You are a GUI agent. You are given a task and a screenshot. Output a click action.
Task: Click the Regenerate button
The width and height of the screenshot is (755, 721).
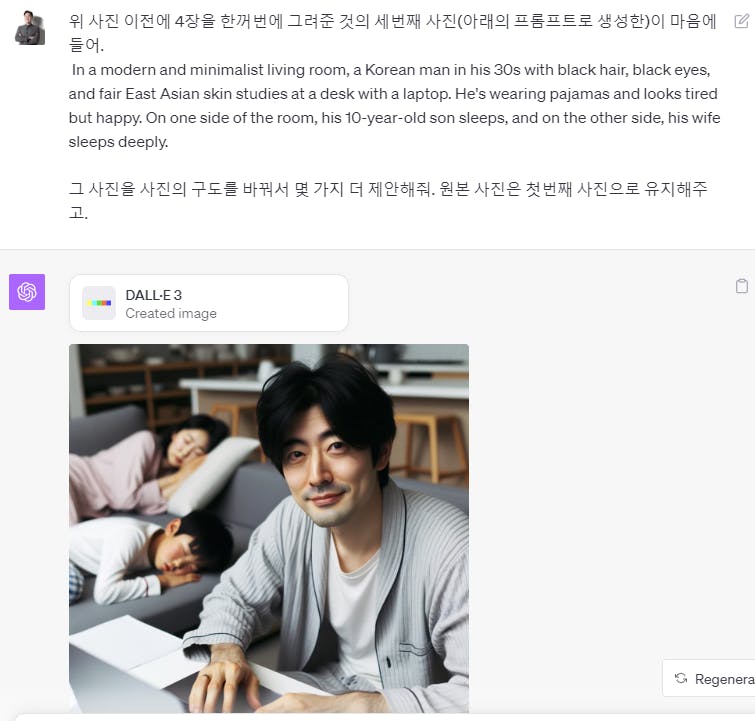tap(709, 679)
